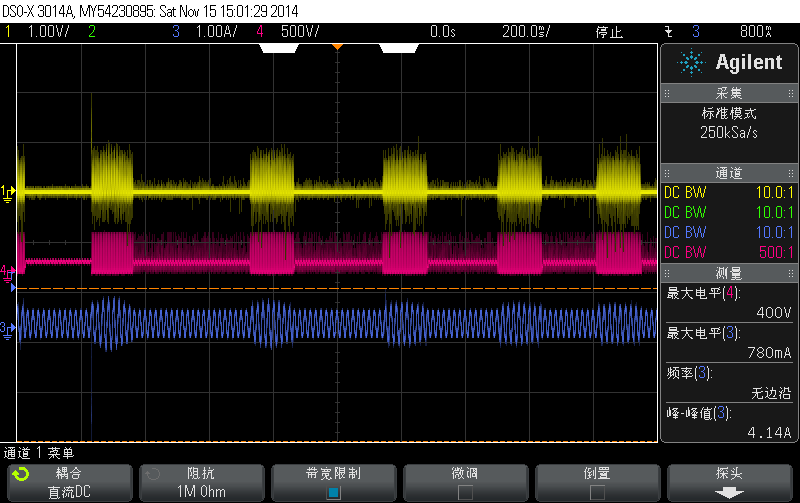Image resolution: width=800 pixels, height=503 pixels.
Task: Select channel 4 scale 500V/ readout
Action: (x=300, y=32)
